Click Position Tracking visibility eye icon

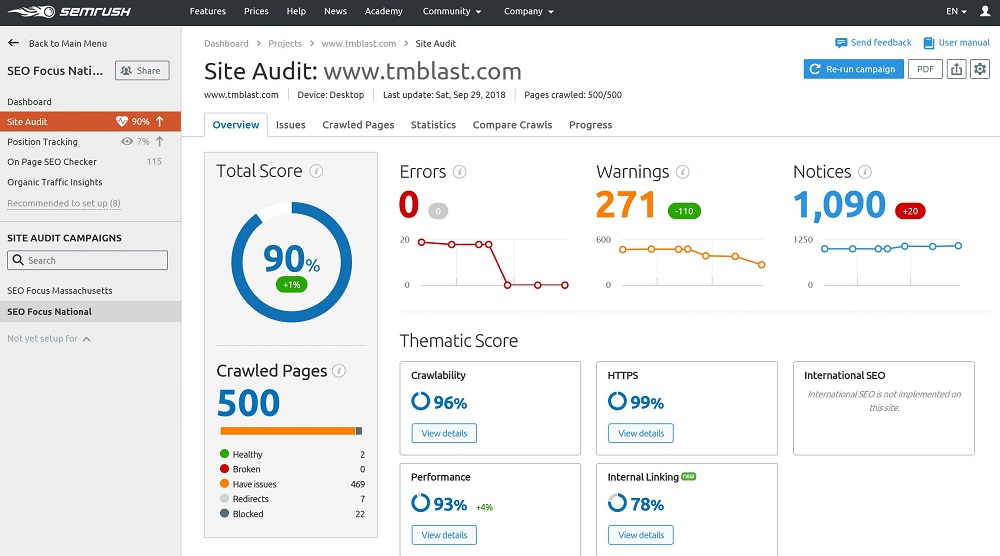click(x=127, y=142)
